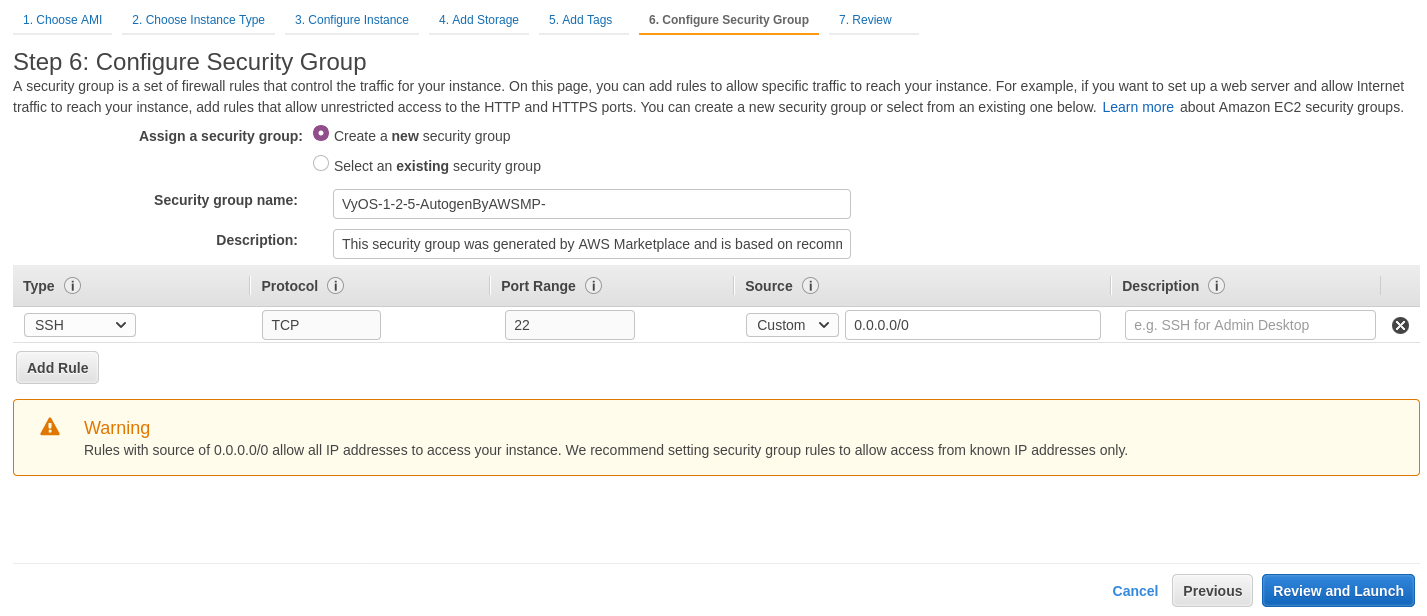Screen dimensions: 1427x616
Task: Click the Description column info icon
Action: [x=1217, y=286]
